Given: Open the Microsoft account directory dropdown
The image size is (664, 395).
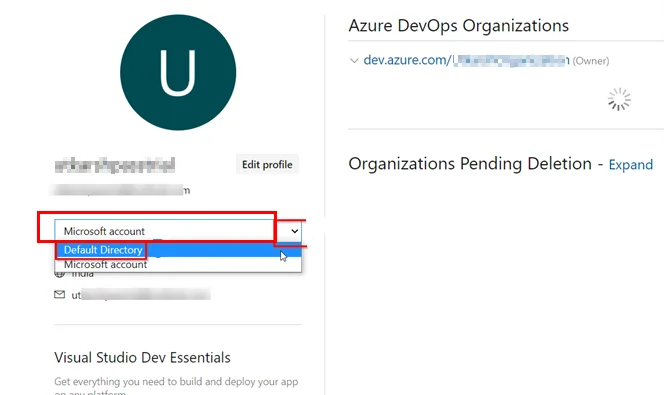Looking at the screenshot, I should (178, 231).
